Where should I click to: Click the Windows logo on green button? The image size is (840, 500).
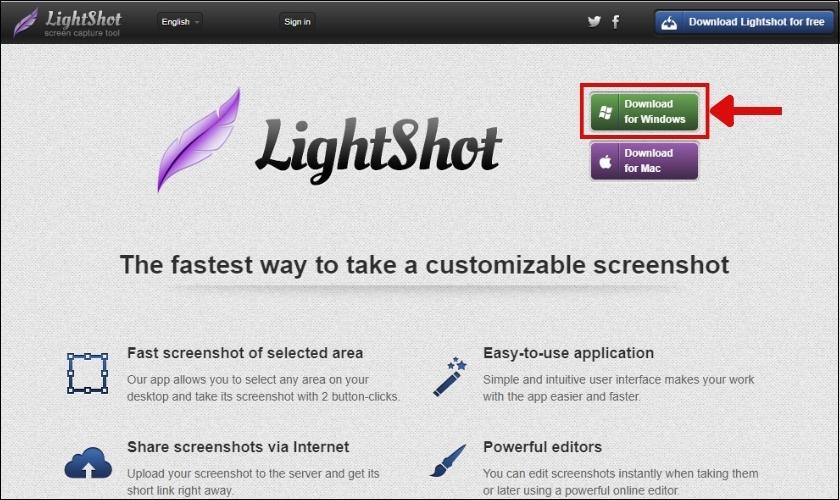tap(605, 112)
